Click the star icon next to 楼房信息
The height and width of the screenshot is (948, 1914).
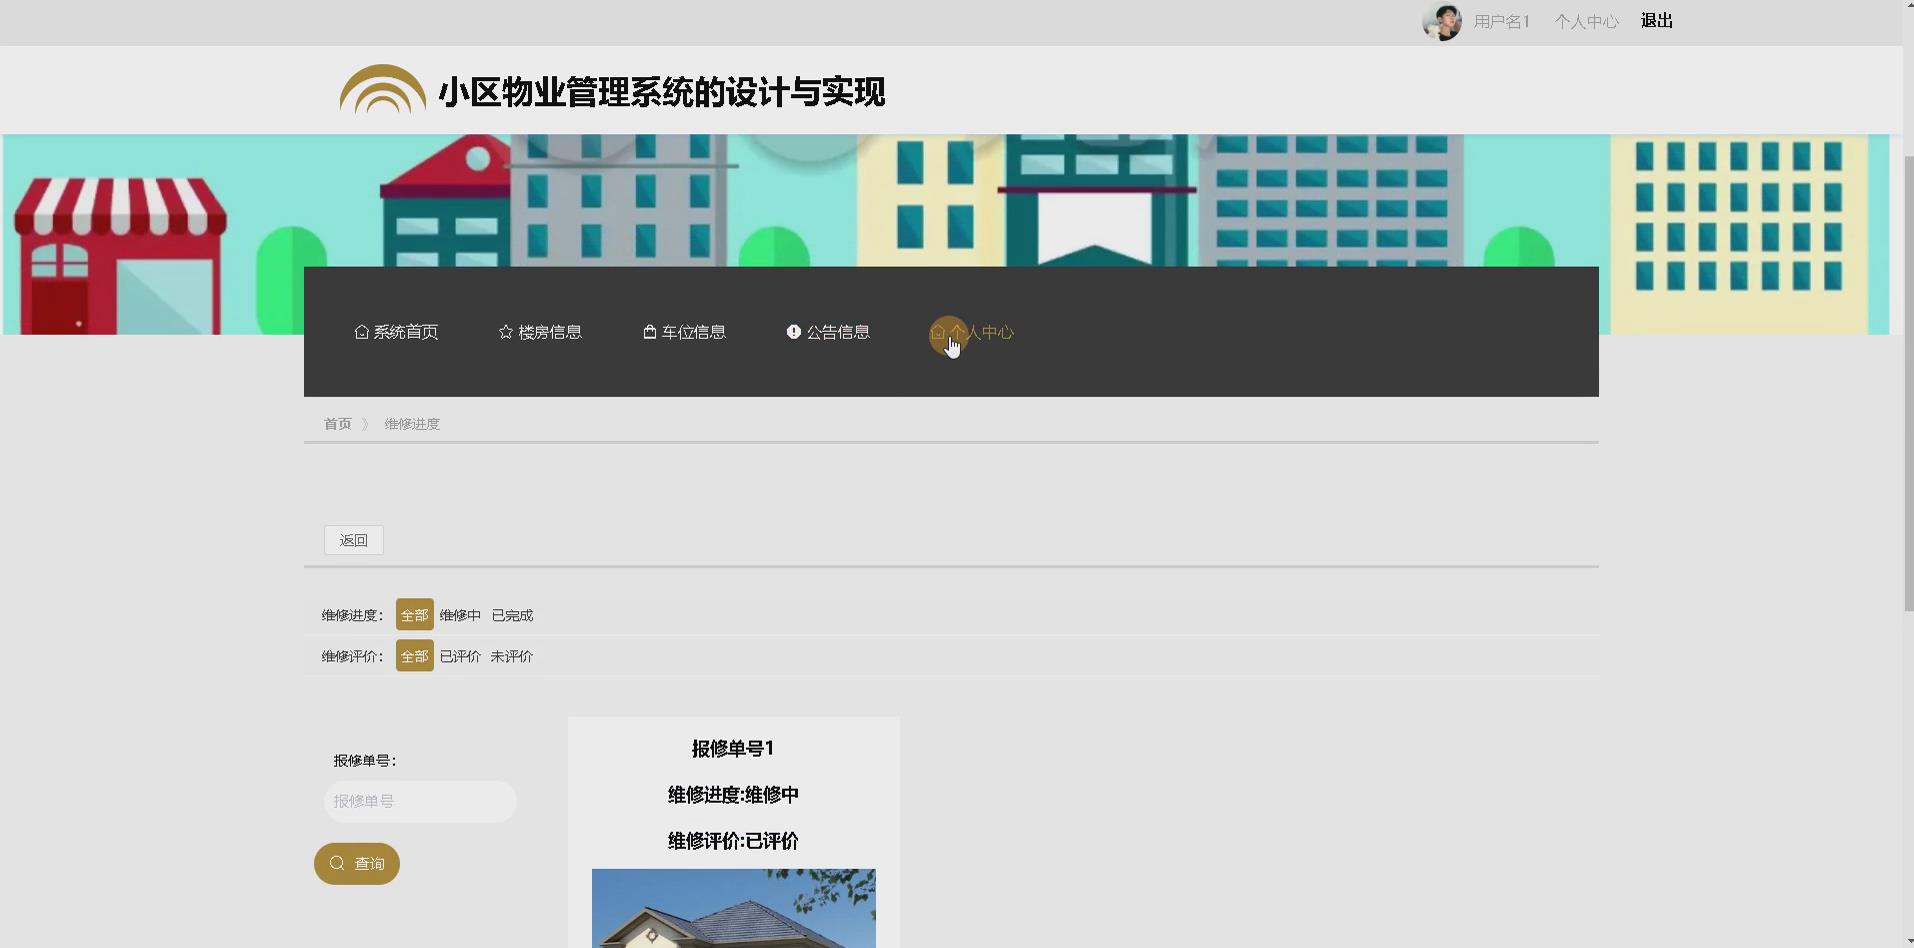(504, 331)
